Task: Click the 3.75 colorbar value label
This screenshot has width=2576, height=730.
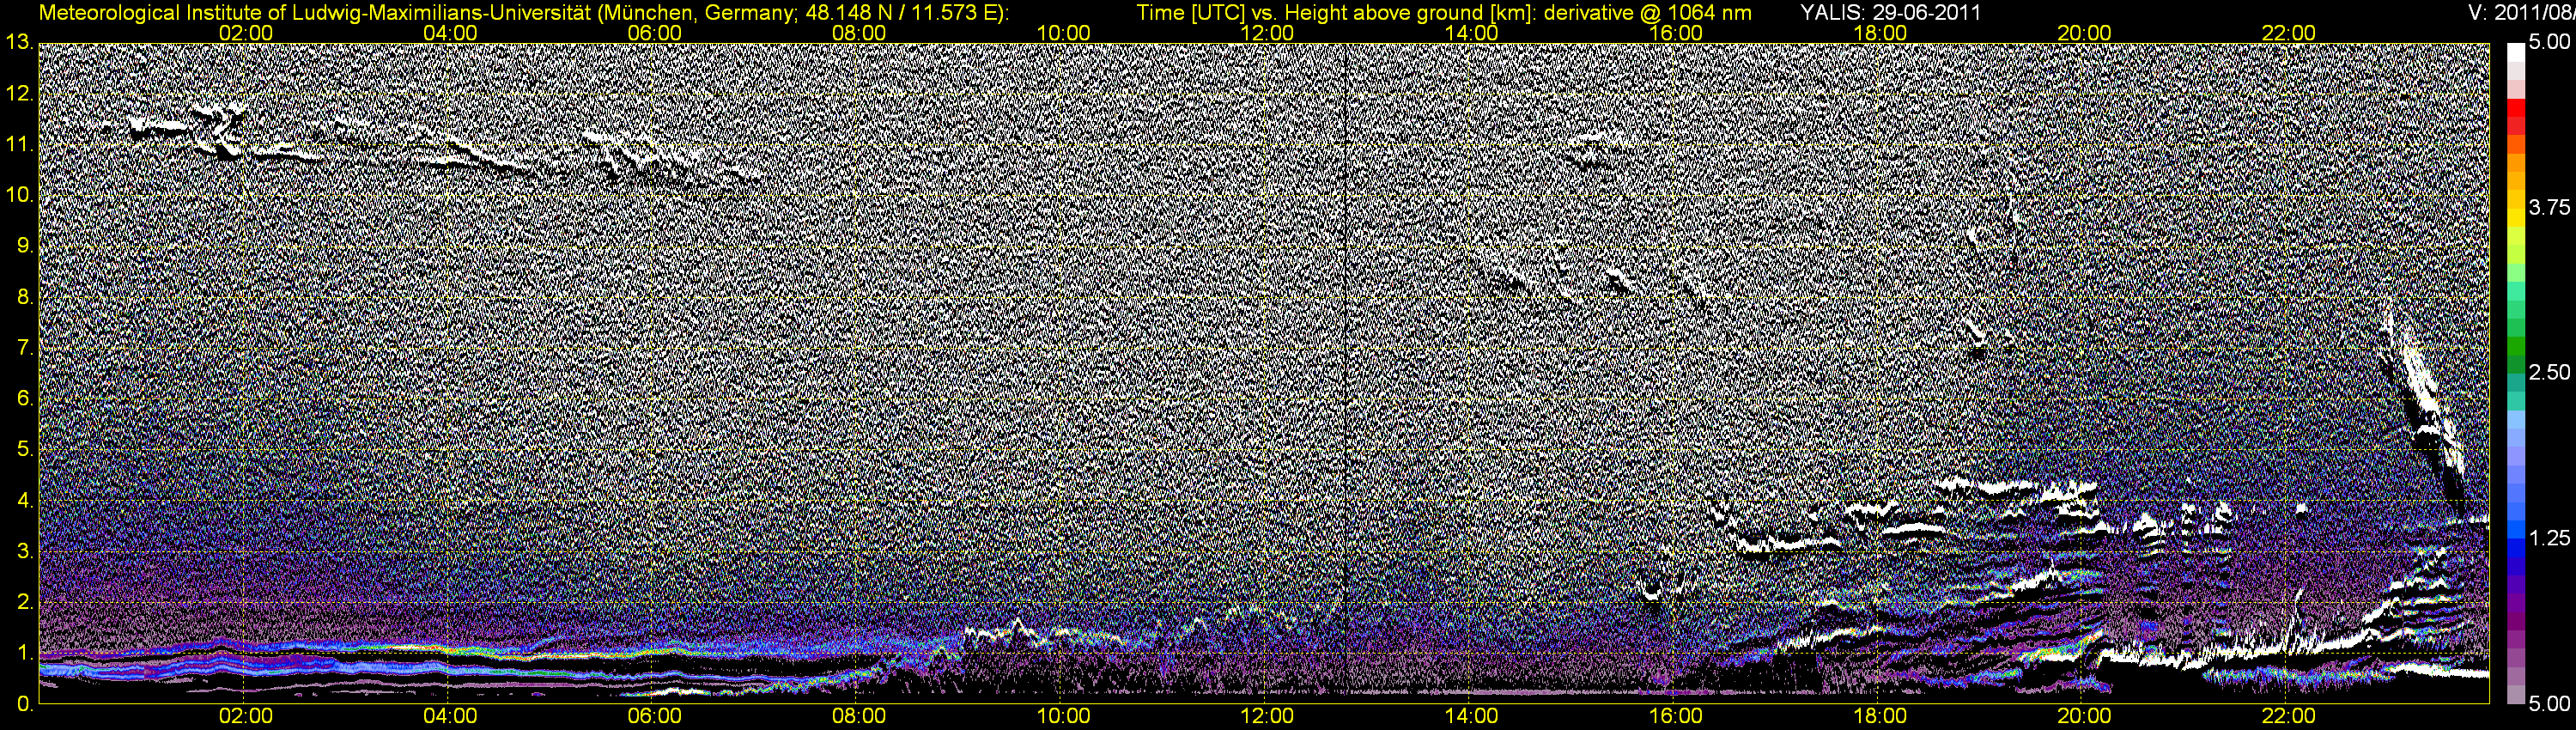Action: point(2549,207)
